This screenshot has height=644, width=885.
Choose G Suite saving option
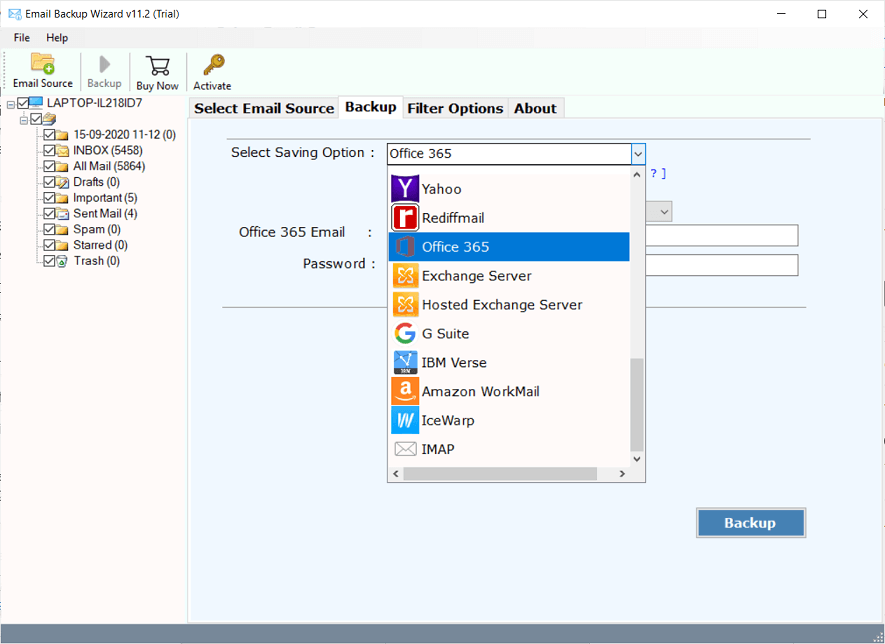509,334
